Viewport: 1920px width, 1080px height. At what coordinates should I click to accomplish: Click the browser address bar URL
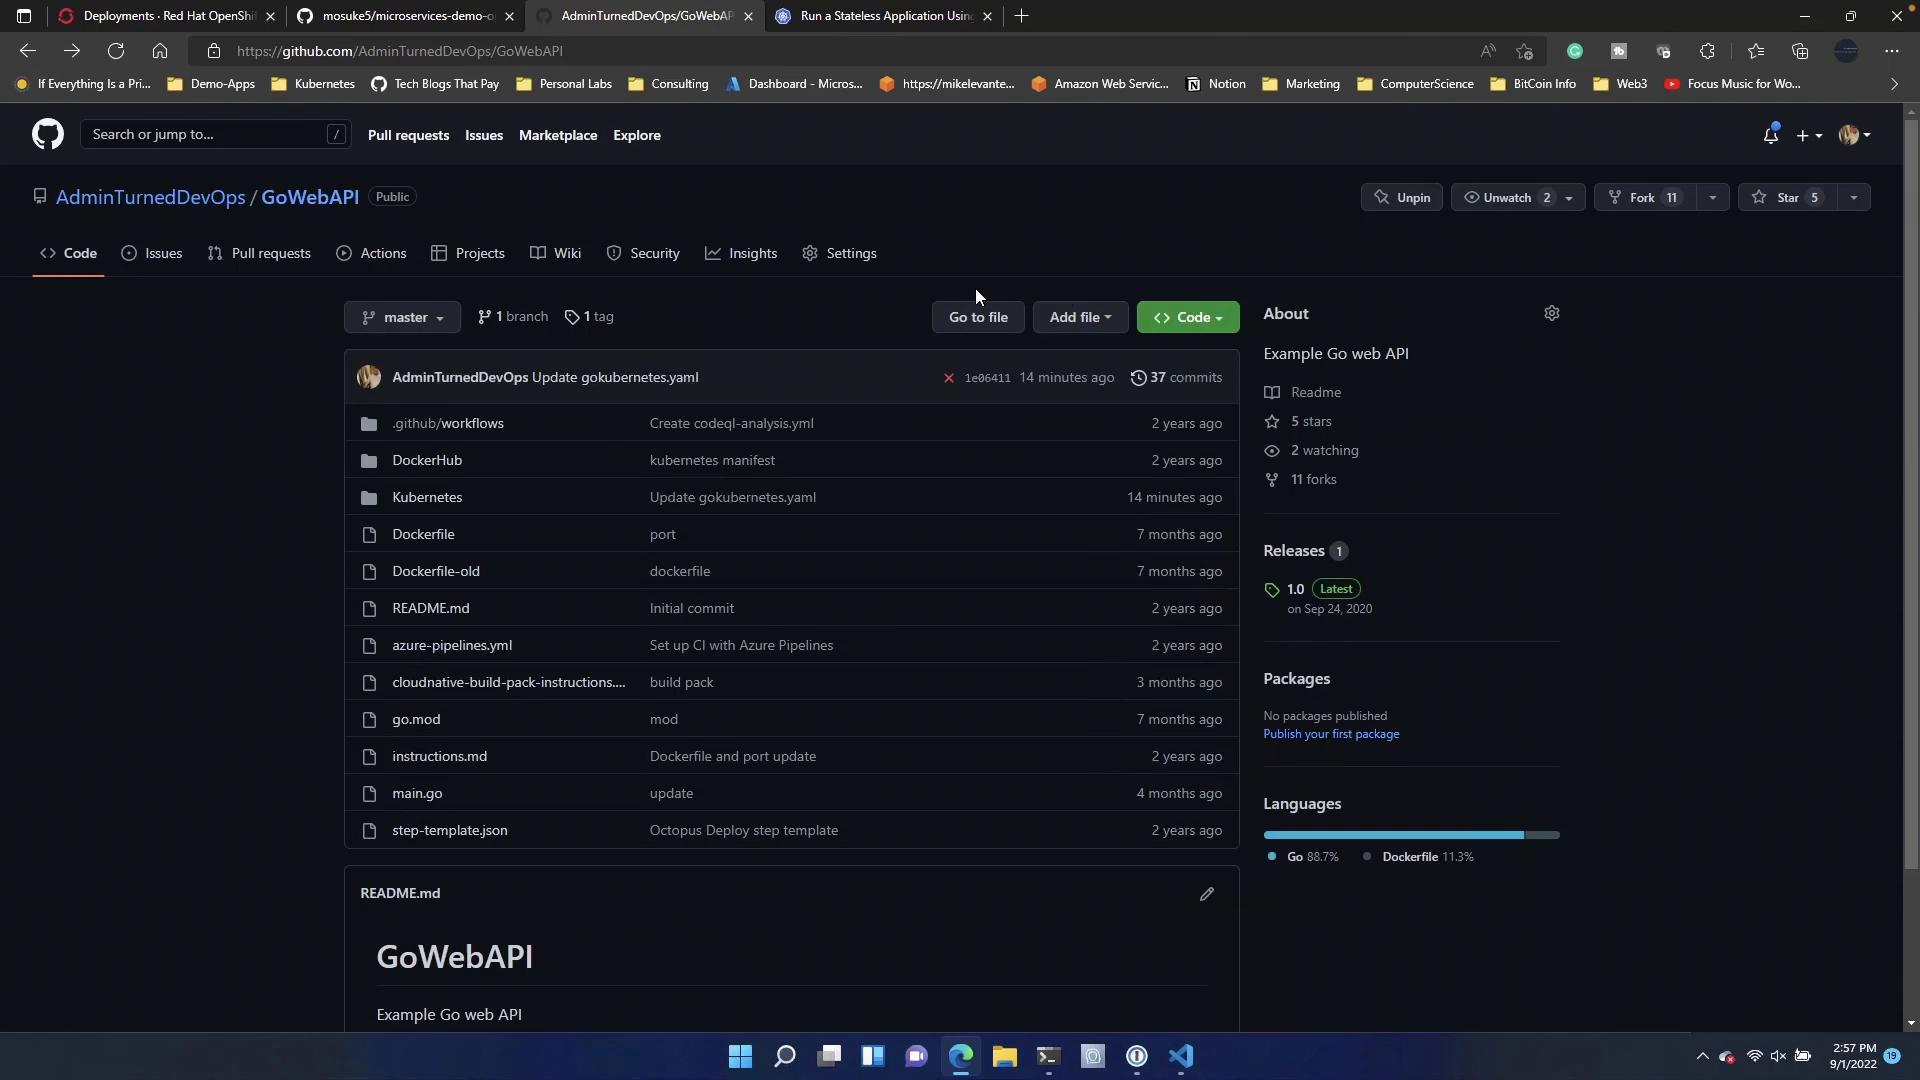pos(400,51)
